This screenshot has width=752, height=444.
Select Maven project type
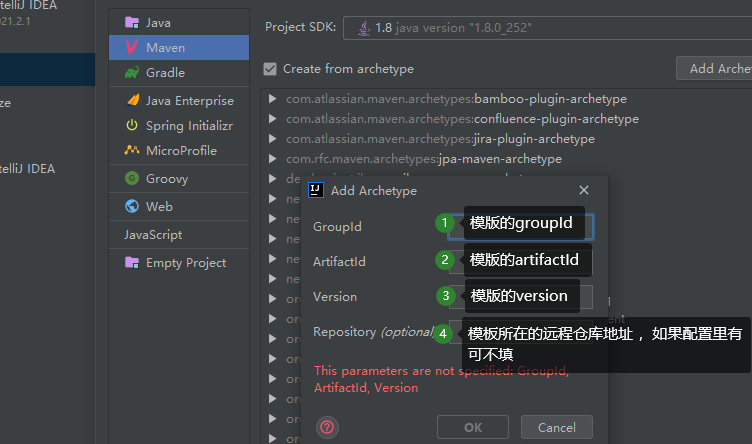click(x=179, y=47)
